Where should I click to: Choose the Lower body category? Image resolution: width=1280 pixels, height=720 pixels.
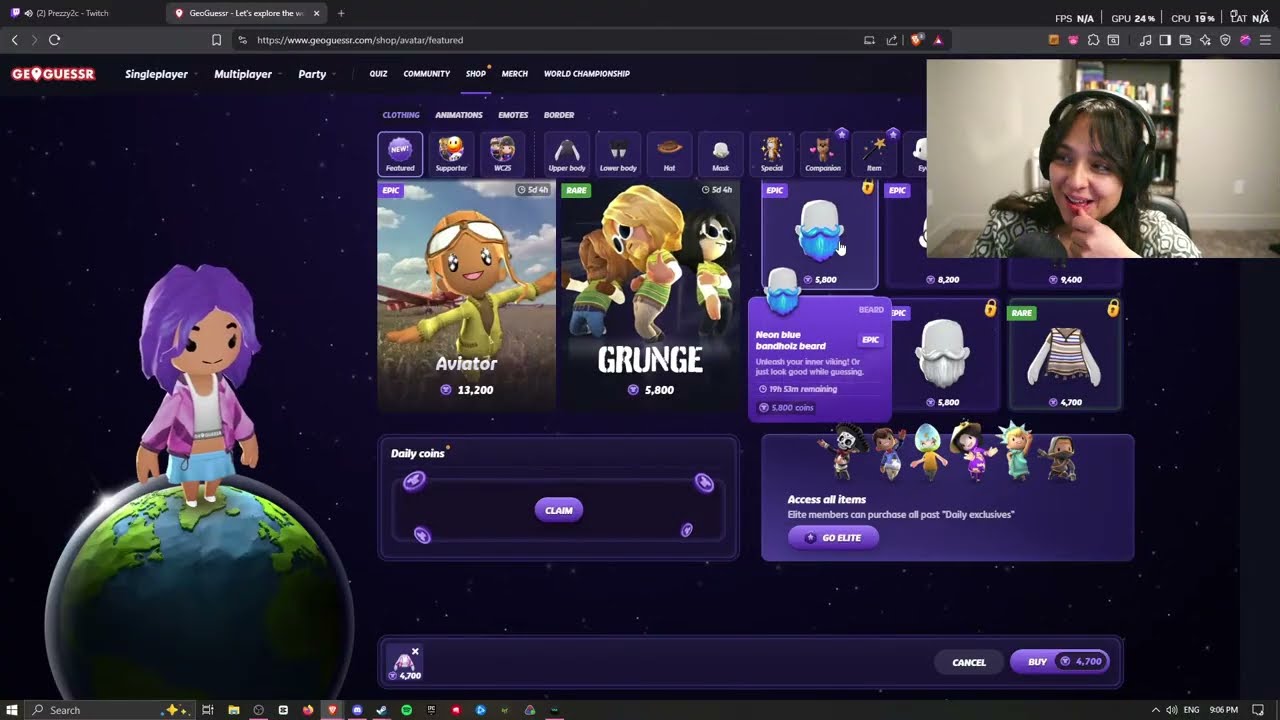[618, 154]
